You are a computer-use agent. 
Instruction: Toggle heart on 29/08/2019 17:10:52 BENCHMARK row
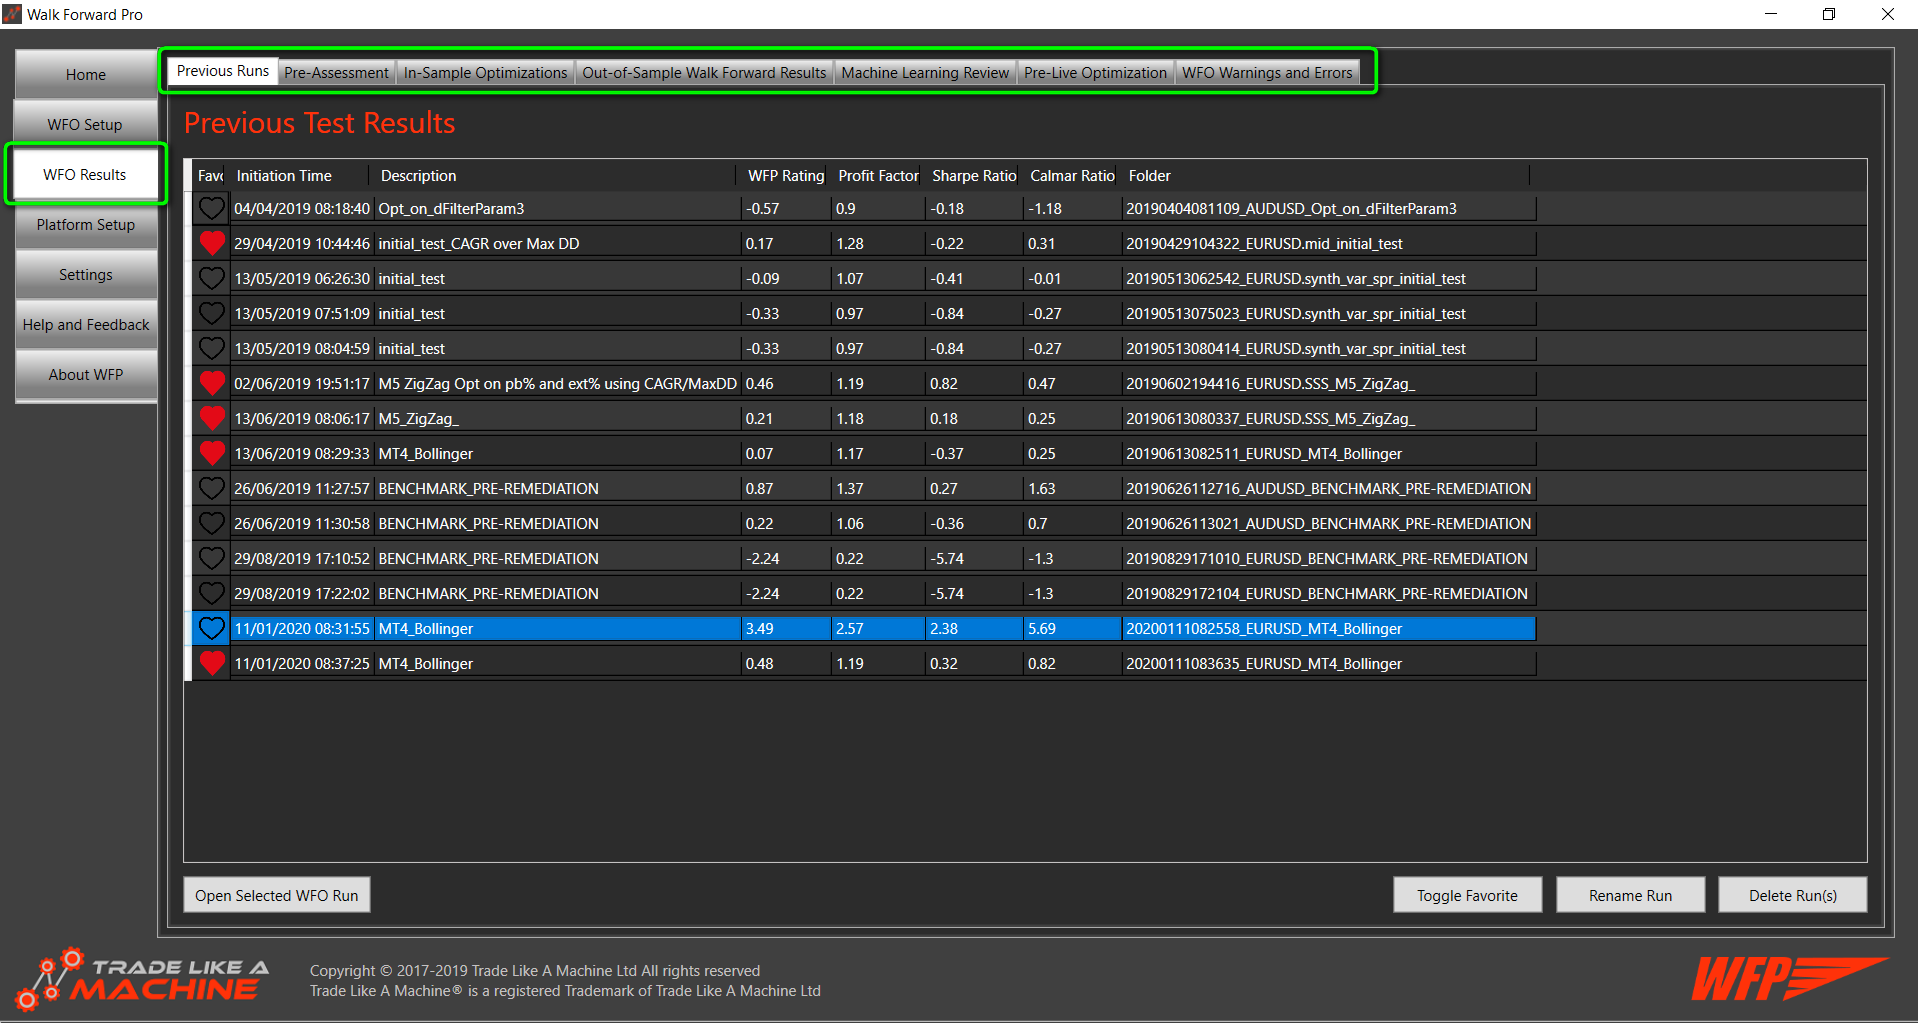211,559
